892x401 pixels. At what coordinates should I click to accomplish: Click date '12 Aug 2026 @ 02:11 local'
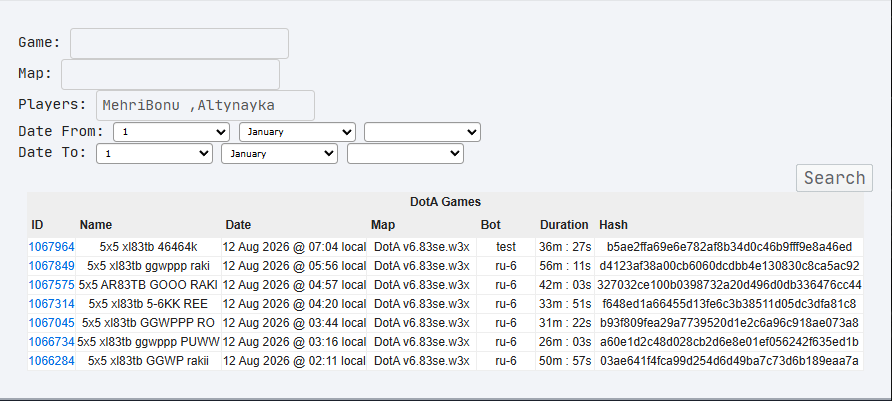click(x=294, y=361)
